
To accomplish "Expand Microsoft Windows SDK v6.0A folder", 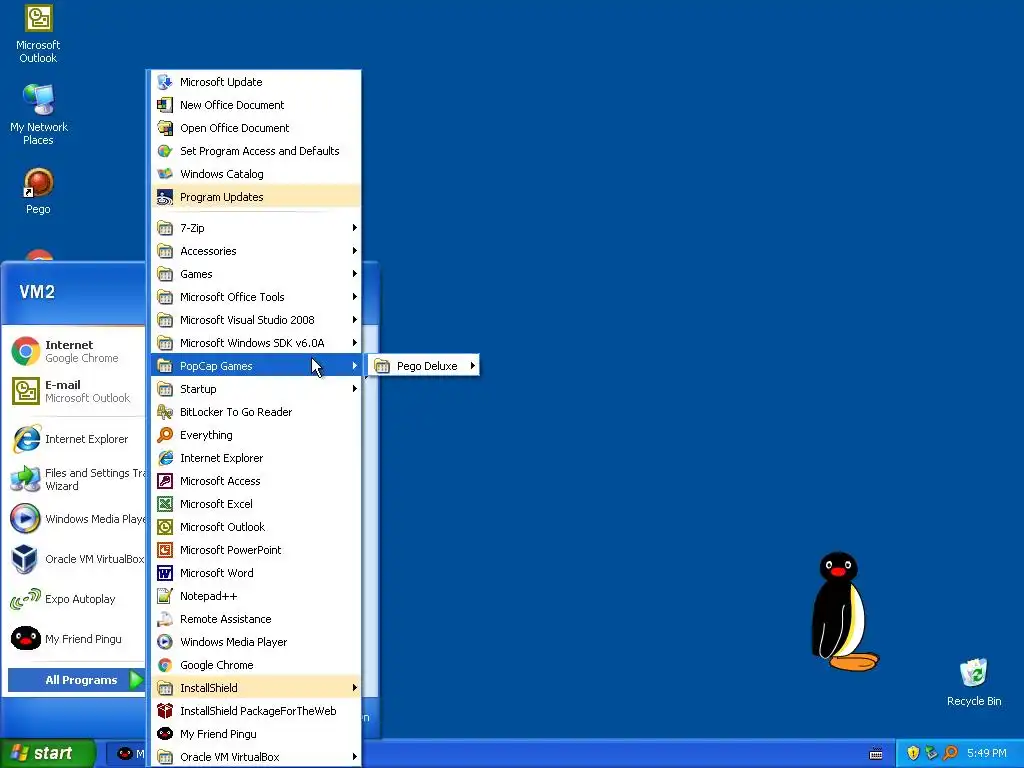I will click(x=256, y=343).
